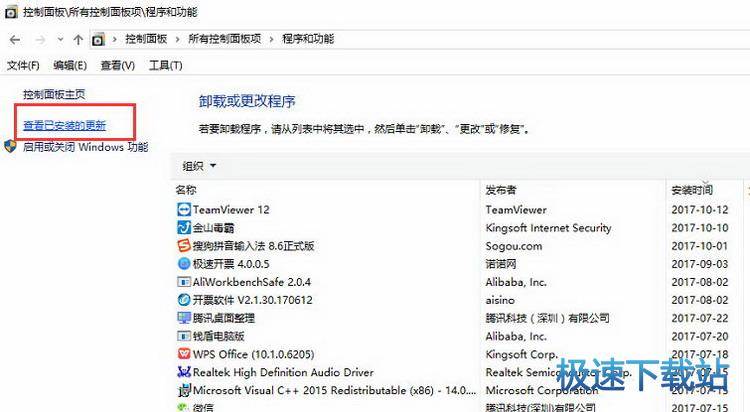Click install date 2017-07-22
Image resolution: width=750 pixels, height=412 pixels.
click(700, 318)
